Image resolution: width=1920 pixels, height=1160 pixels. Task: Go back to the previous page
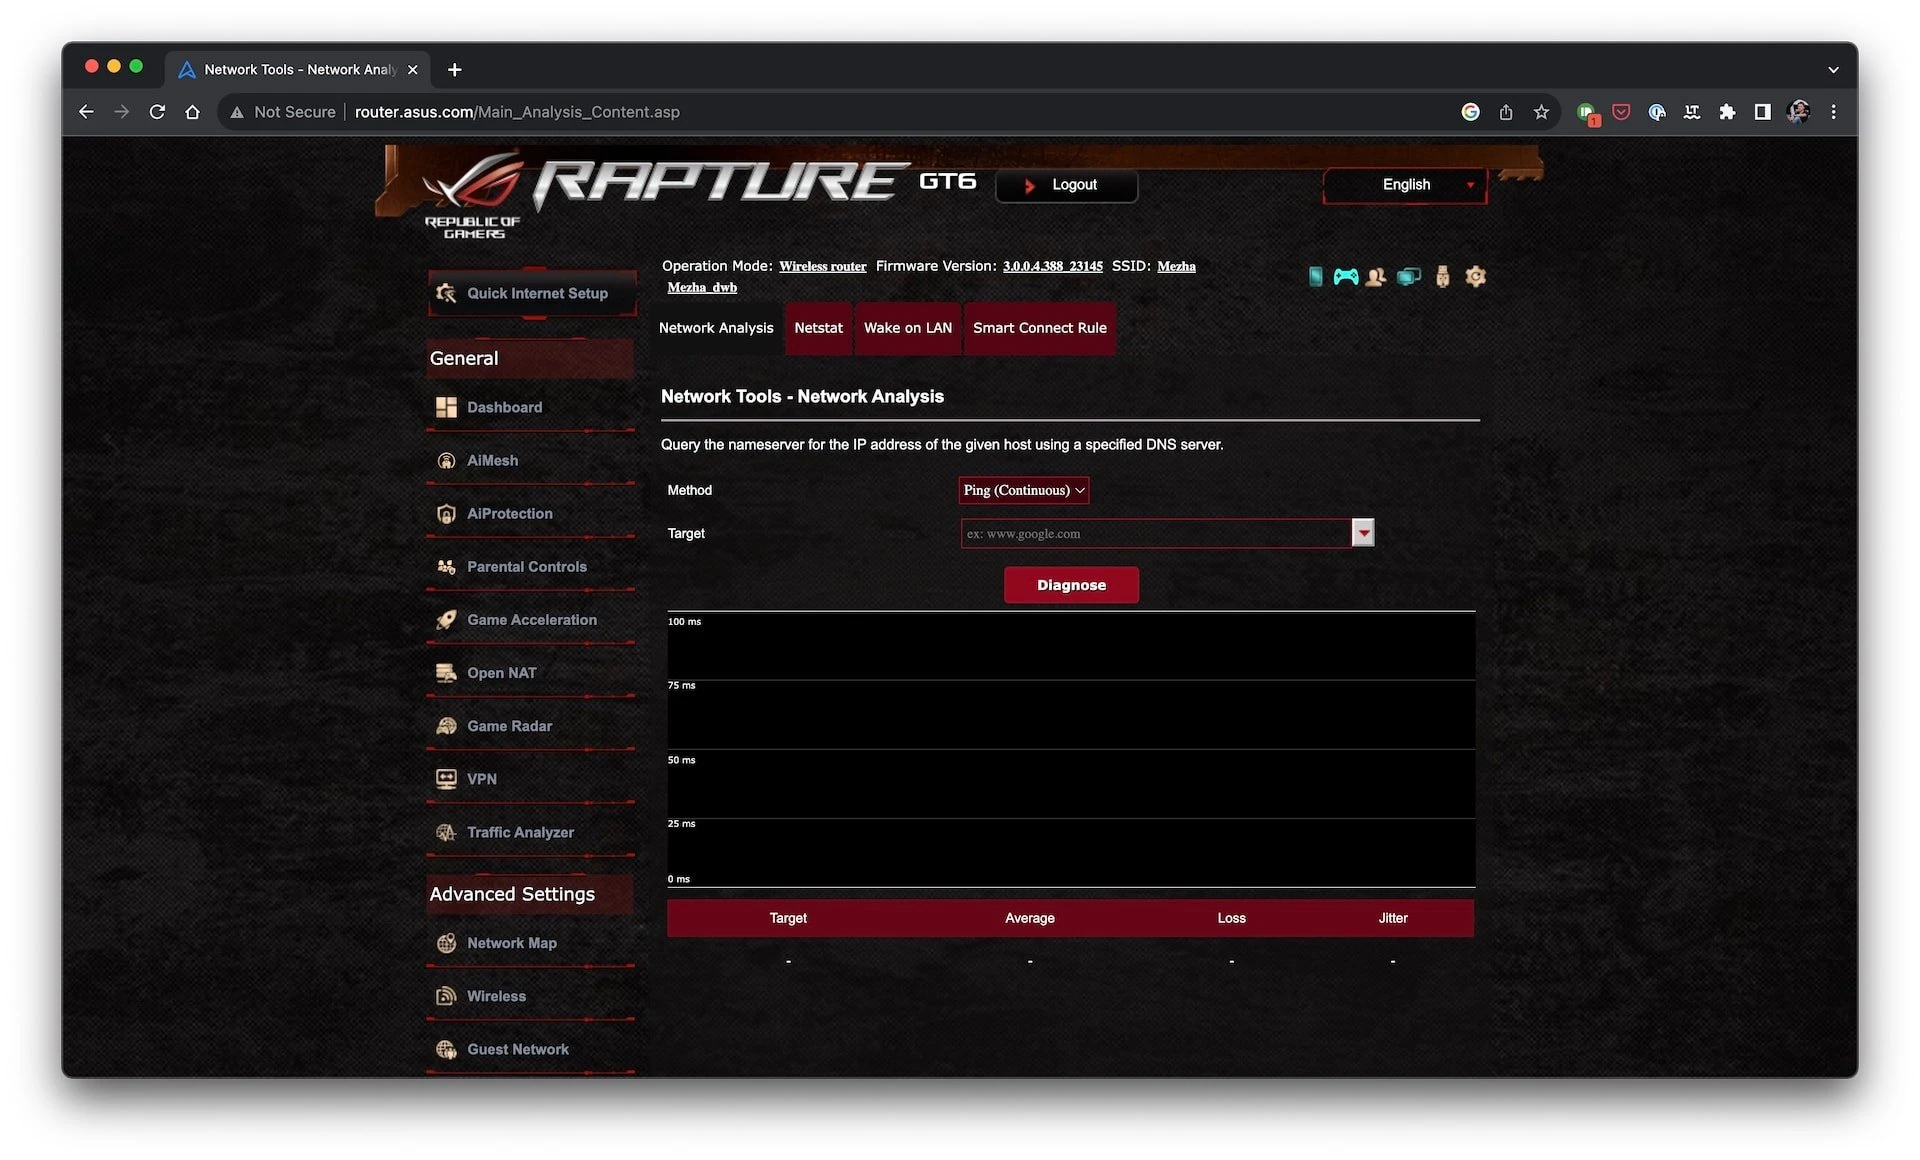(x=86, y=112)
